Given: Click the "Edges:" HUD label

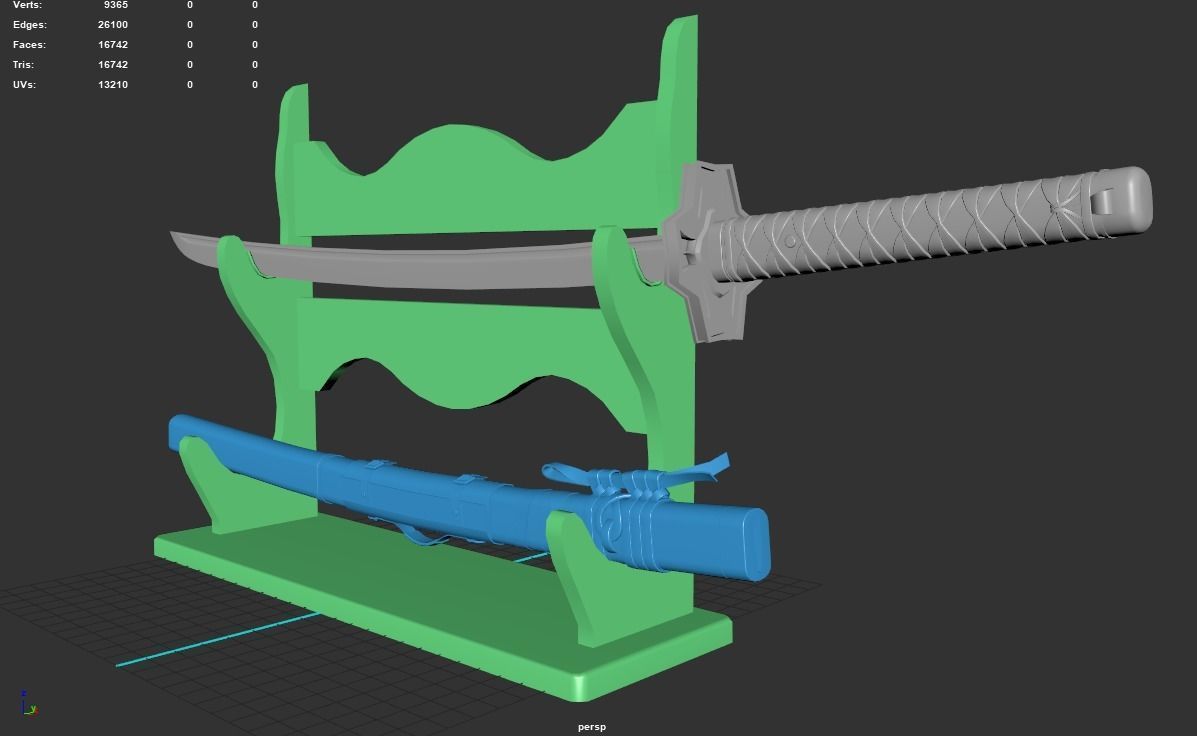Looking at the screenshot, I should 30,24.
